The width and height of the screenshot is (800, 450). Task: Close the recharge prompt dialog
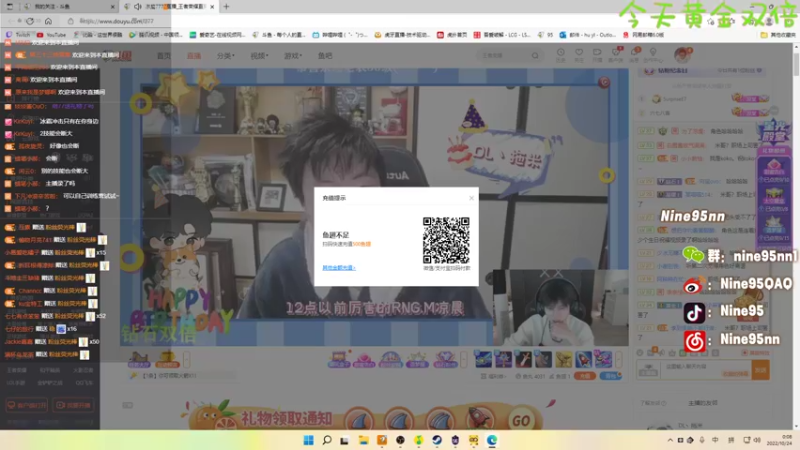click(471, 198)
